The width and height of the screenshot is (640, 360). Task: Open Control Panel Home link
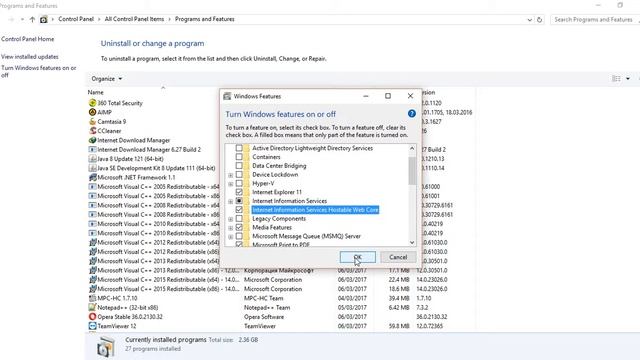(27, 39)
